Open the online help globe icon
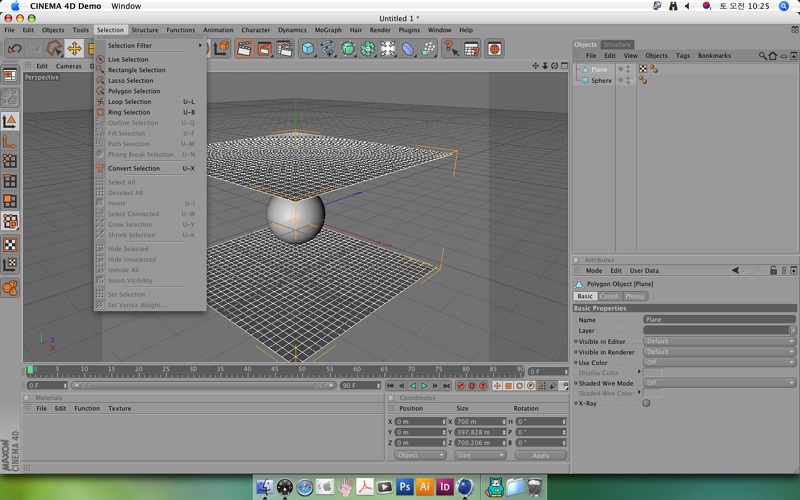 tap(494, 49)
